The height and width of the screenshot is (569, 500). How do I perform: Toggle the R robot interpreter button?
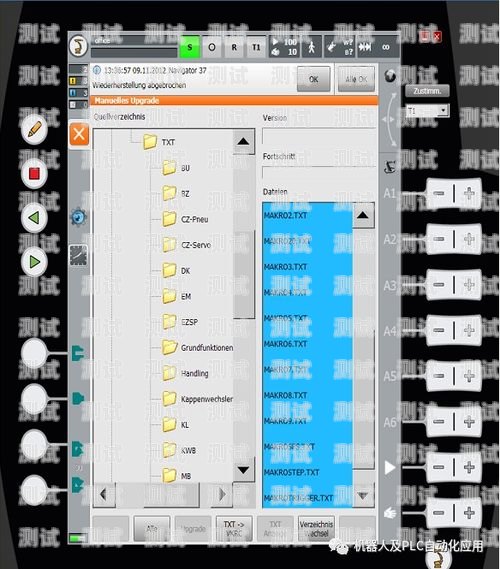[x=234, y=47]
